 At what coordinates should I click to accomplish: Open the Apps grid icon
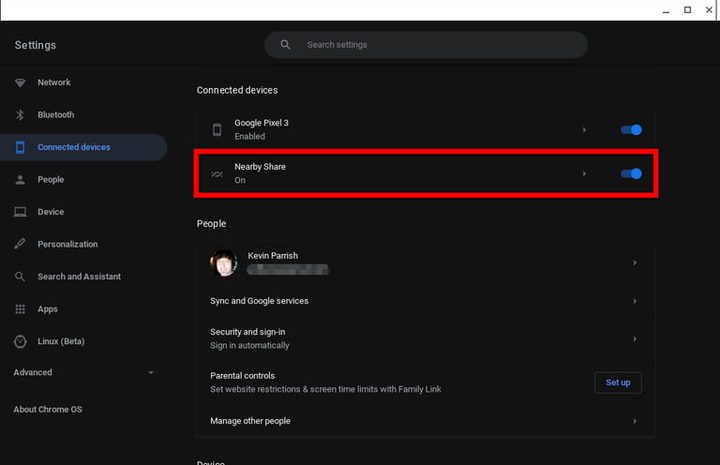[x=20, y=309]
